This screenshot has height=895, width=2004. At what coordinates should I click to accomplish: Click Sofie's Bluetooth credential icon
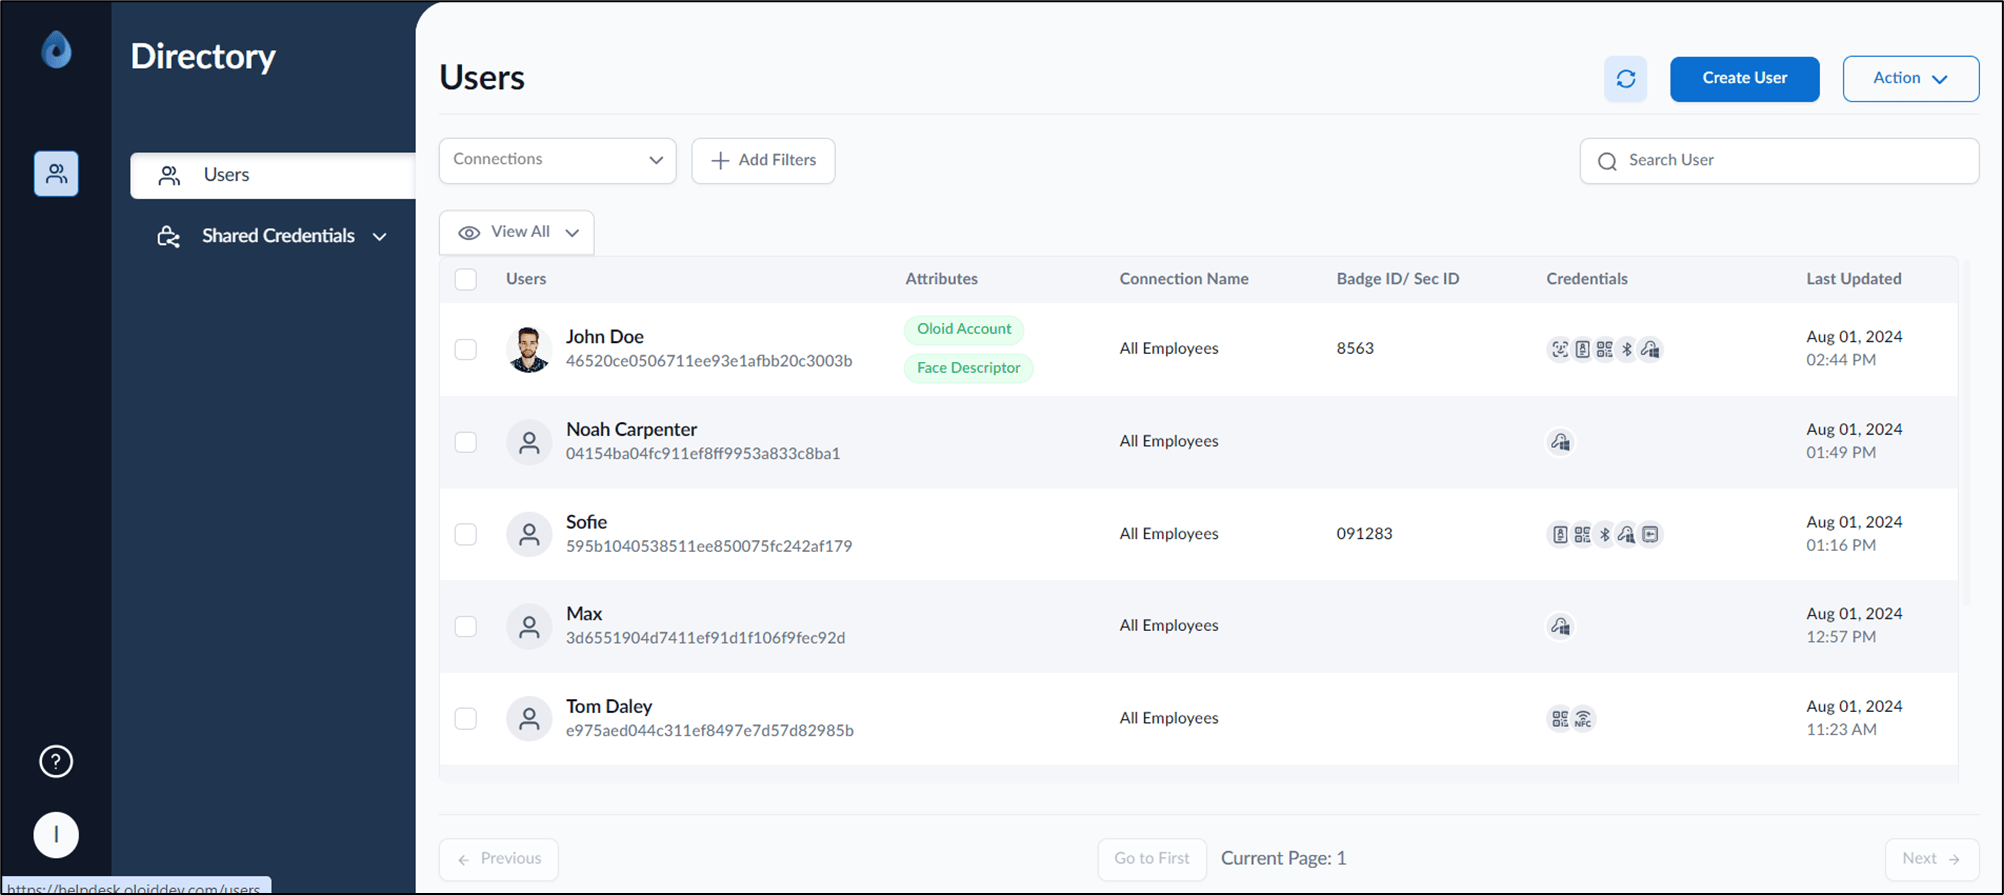tap(1605, 534)
